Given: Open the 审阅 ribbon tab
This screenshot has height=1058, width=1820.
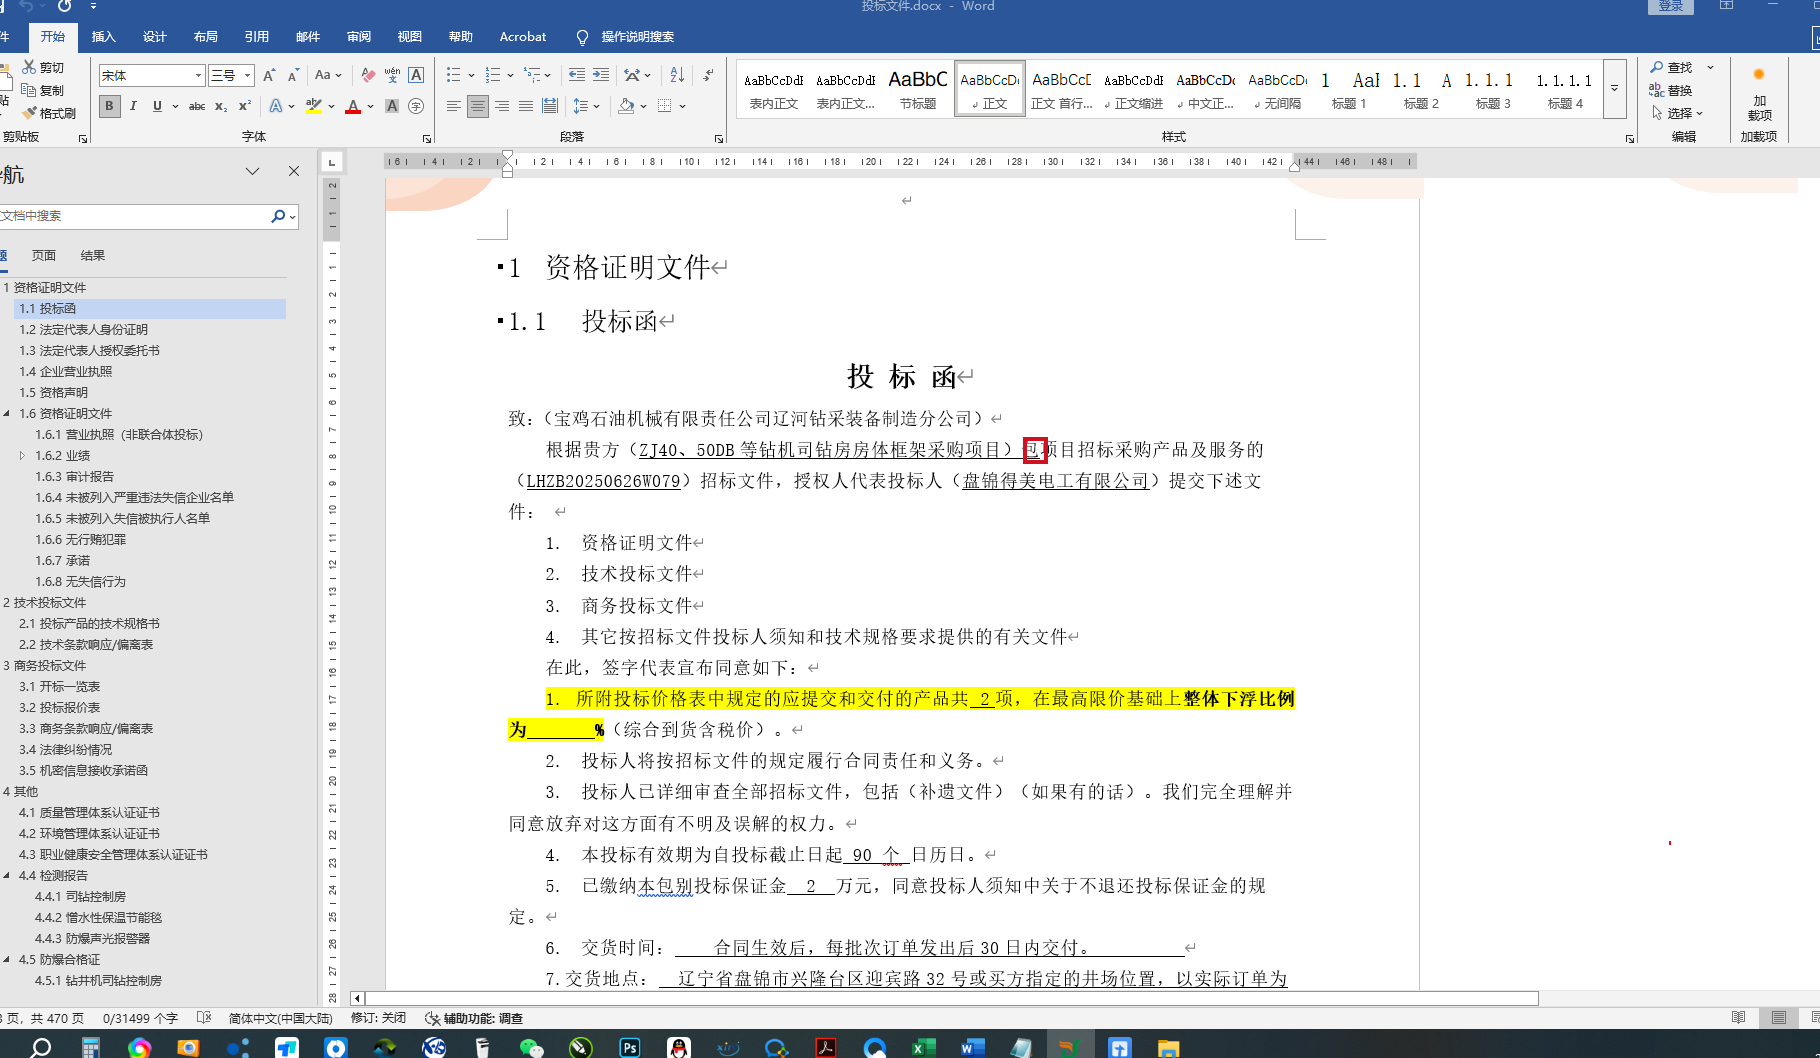Looking at the screenshot, I should tap(359, 37).
